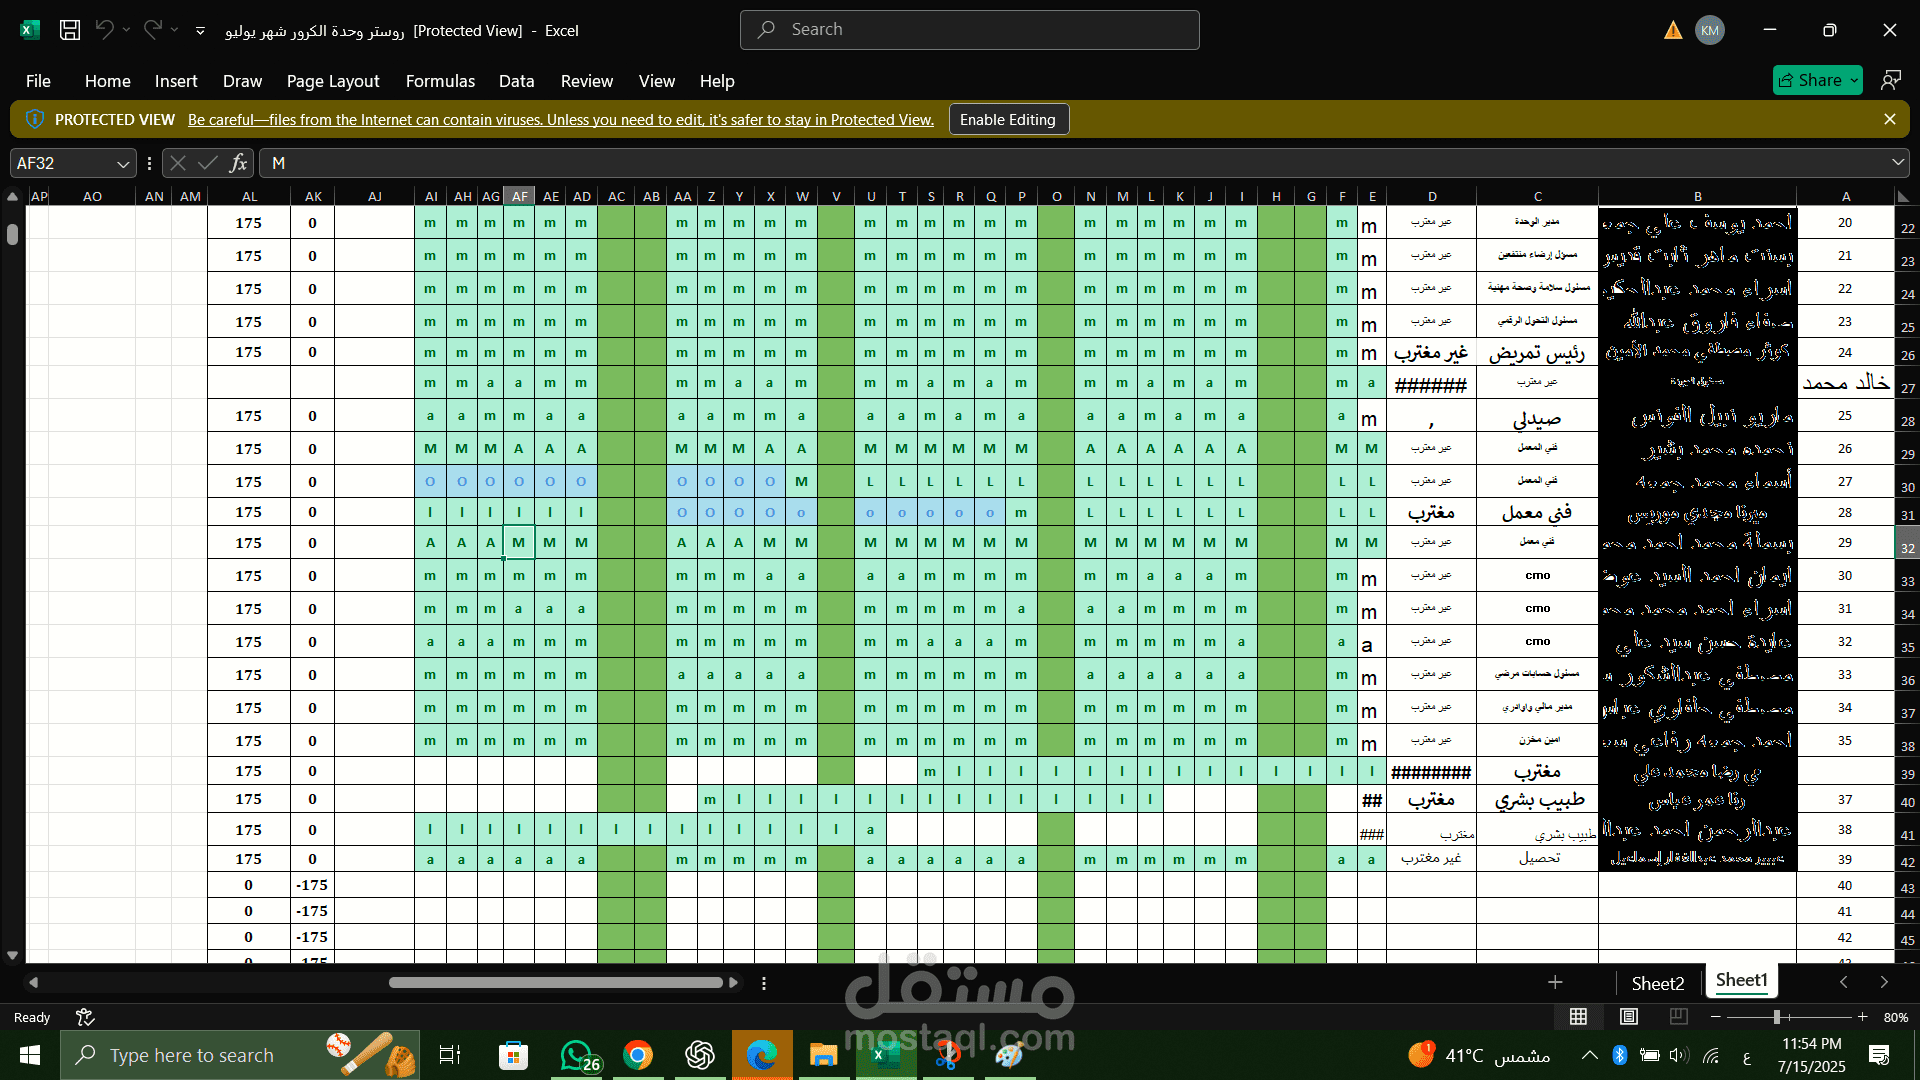Screen dimensions: 1920x1080
Task: Open the Redo history dropdown arrow
Action: (174, 30)
